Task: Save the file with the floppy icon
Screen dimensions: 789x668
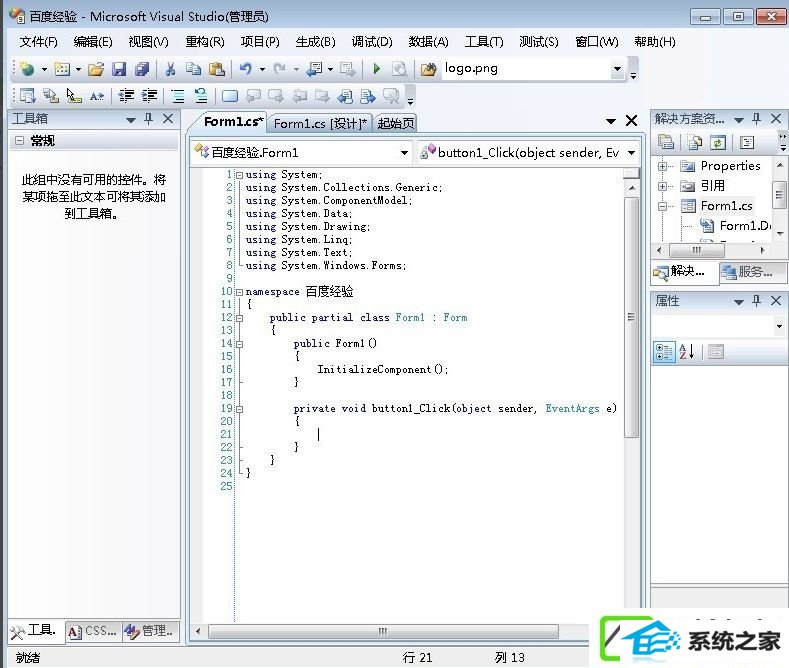Action: click(119, 69)
